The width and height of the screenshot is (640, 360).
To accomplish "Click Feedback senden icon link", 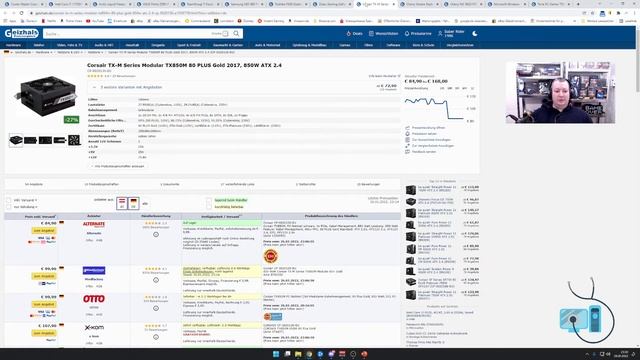I will pos(407,152).
